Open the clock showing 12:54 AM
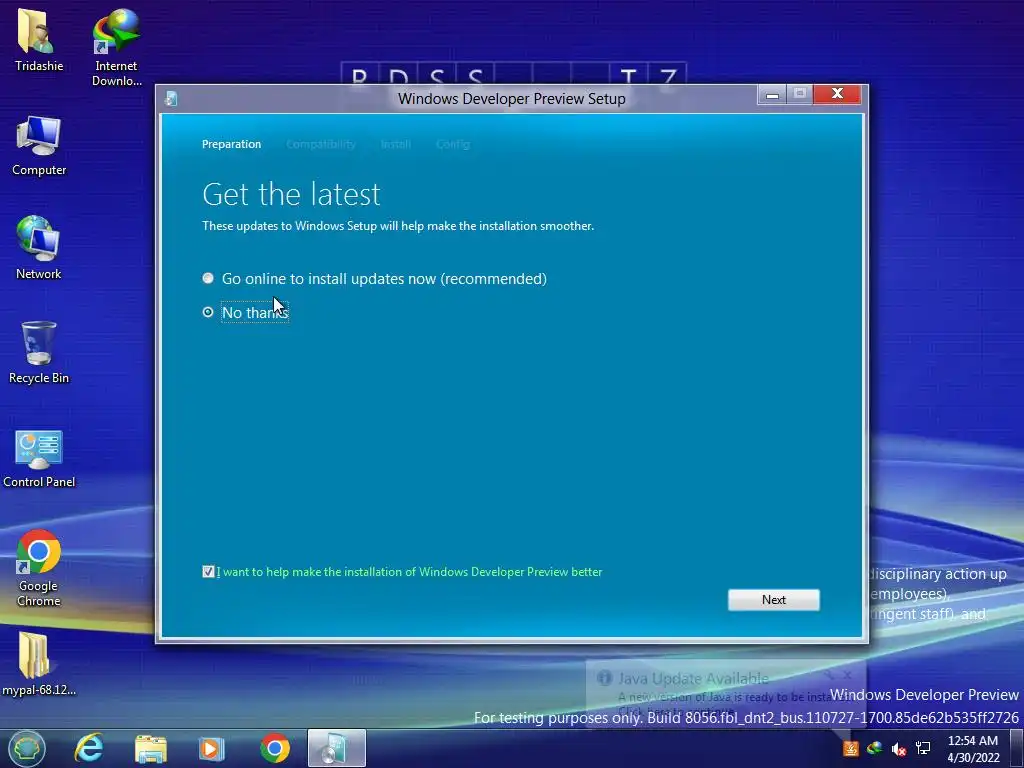The image size is (1024, 768). pyautogui.click(x=973, y=749)
